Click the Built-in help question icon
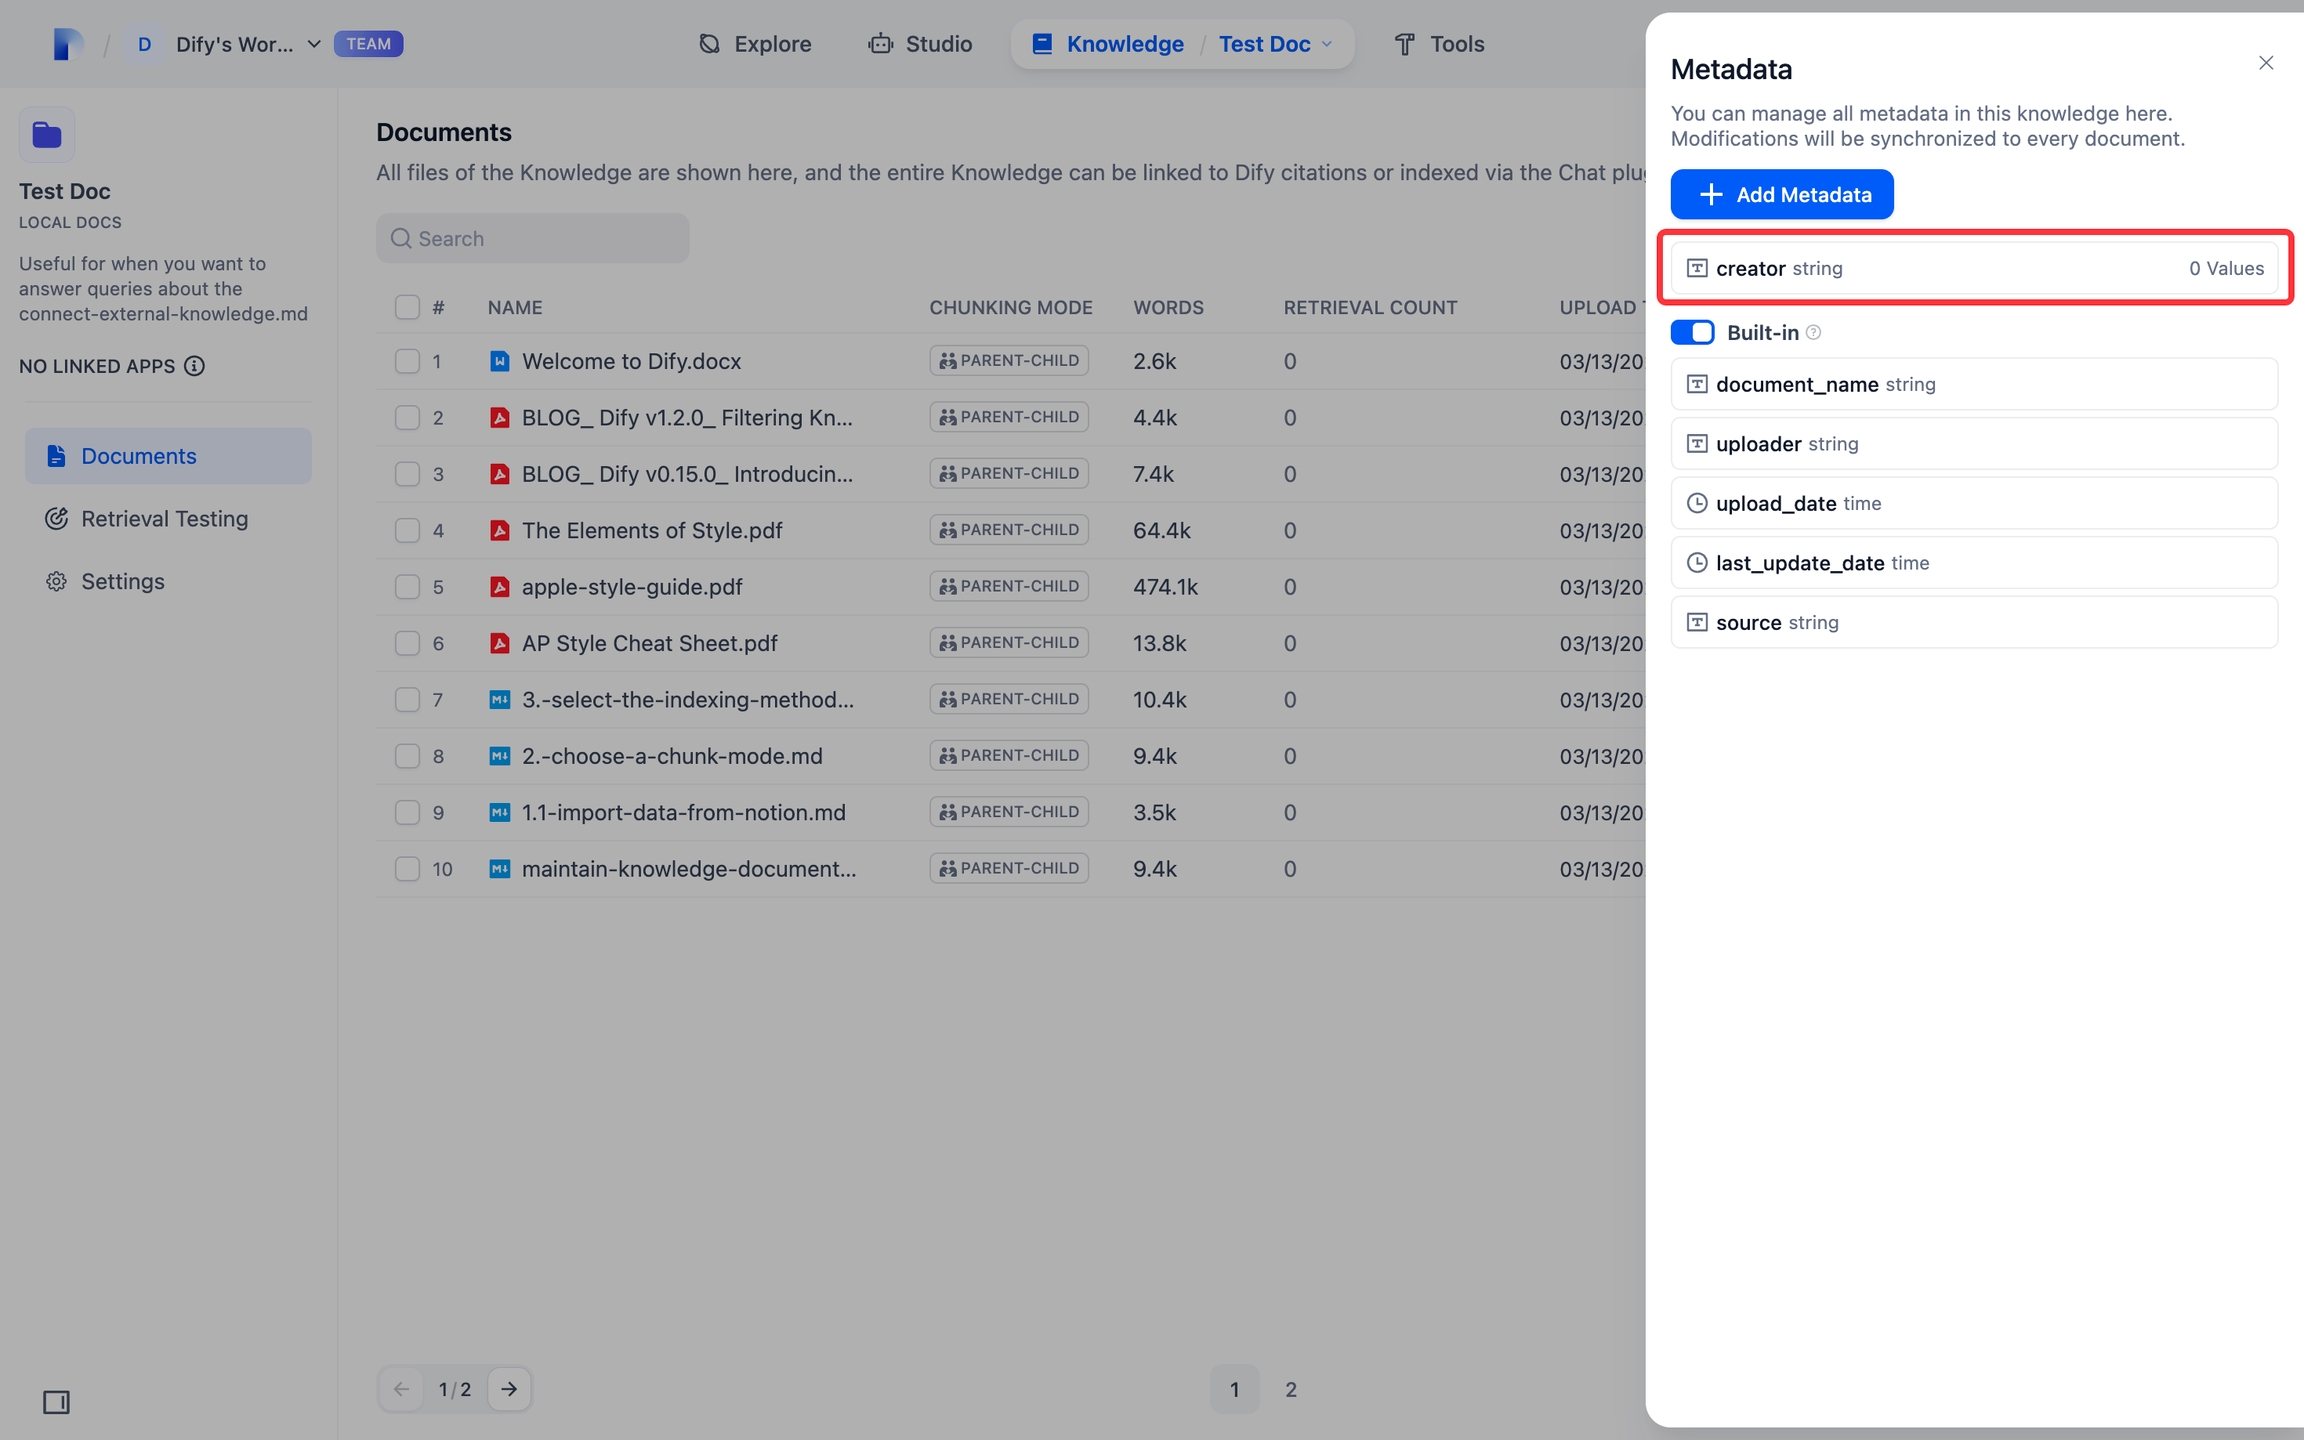Image resolution: width=2304 pixels, height=1440 pixels. [x=1813, y=333]
